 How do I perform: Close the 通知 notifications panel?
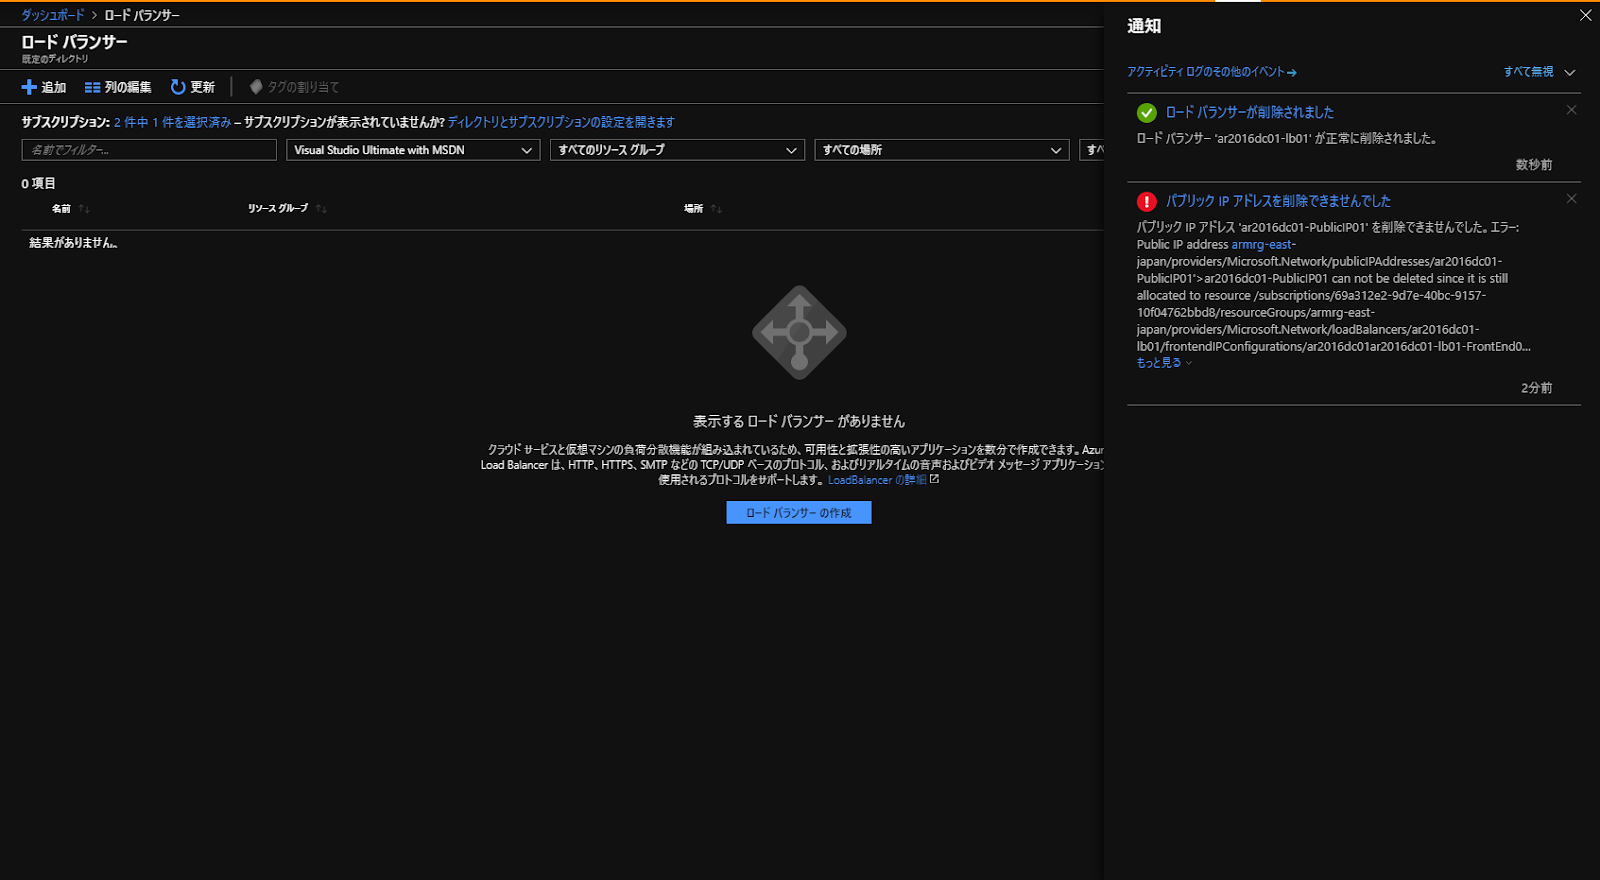(x=1585, y=15)
